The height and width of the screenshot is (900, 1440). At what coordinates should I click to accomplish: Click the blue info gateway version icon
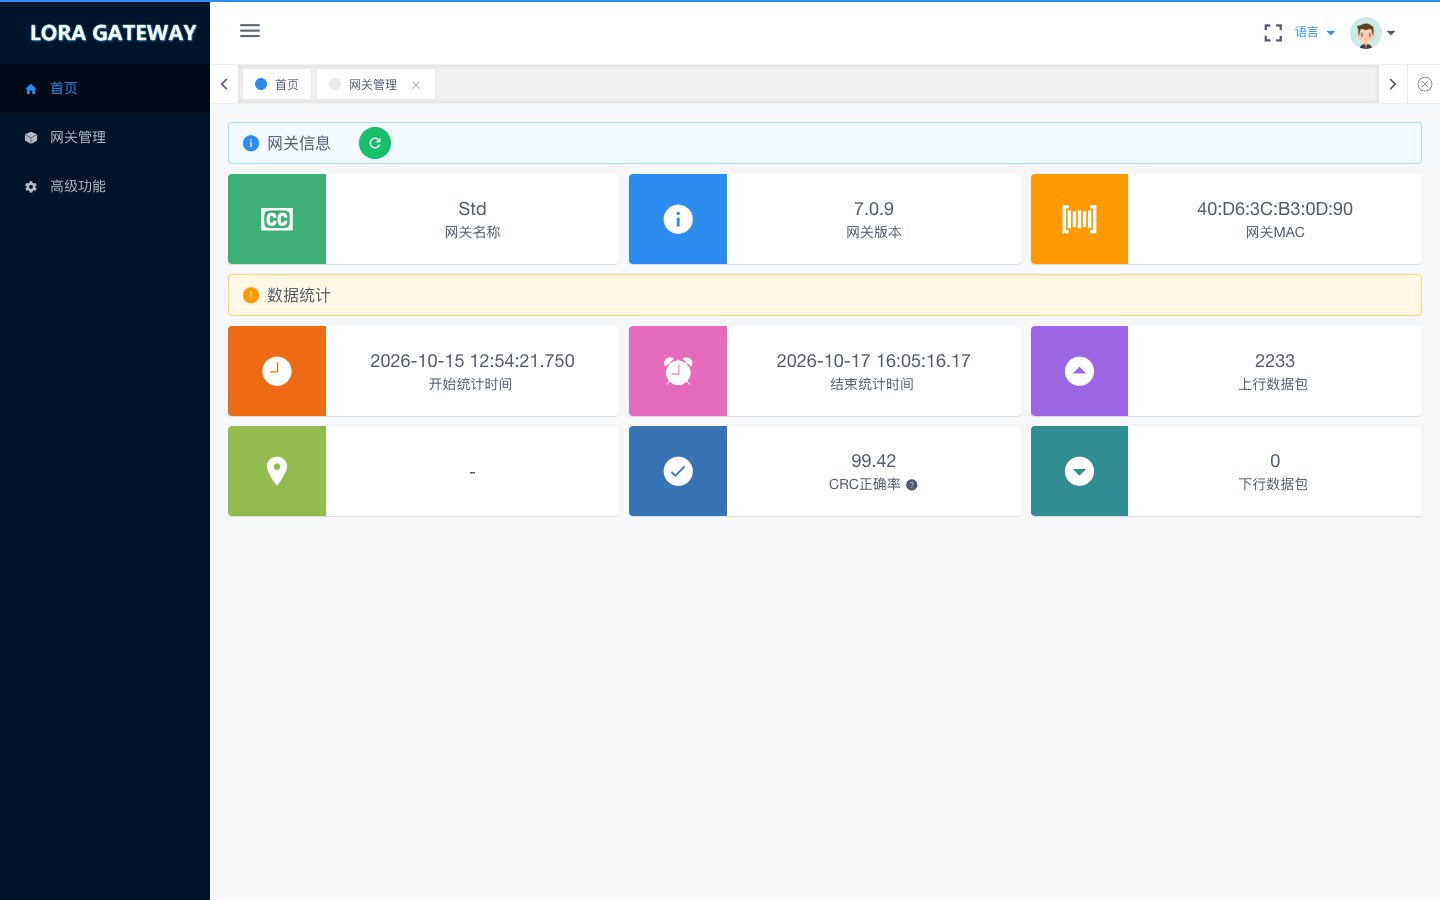pyautogui.click(x=678, y=219)
